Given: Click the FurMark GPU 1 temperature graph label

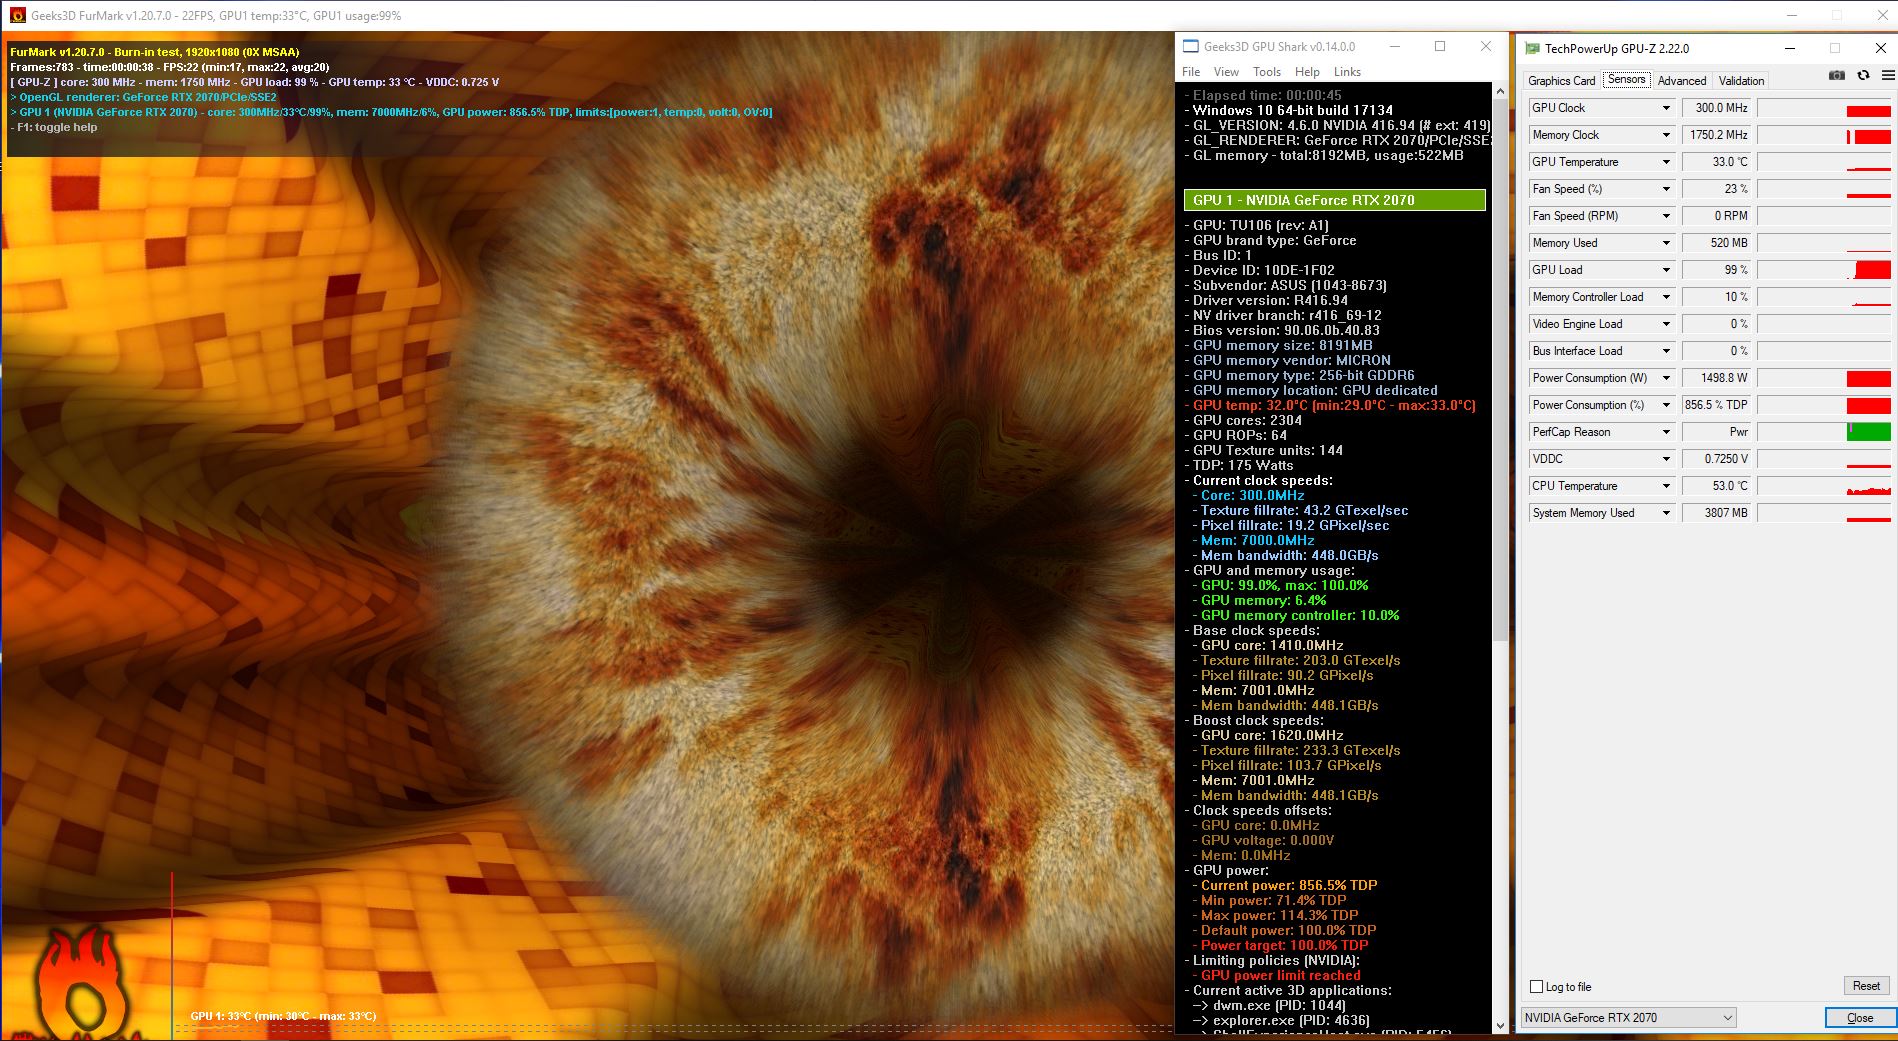Looking at the screenshot, I should click(x=283, y=1016).
